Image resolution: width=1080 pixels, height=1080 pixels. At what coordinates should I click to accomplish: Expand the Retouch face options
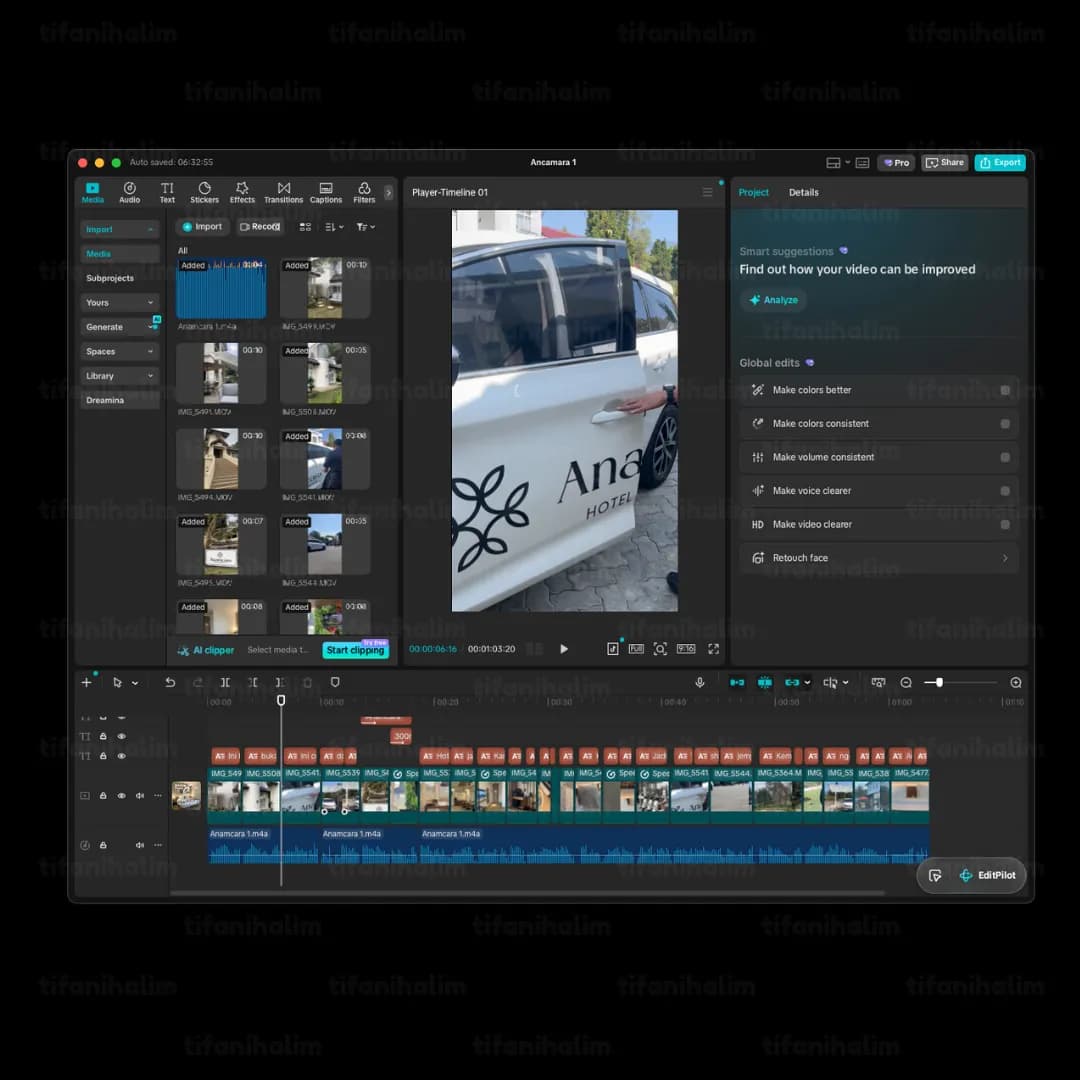point(1005,559)
